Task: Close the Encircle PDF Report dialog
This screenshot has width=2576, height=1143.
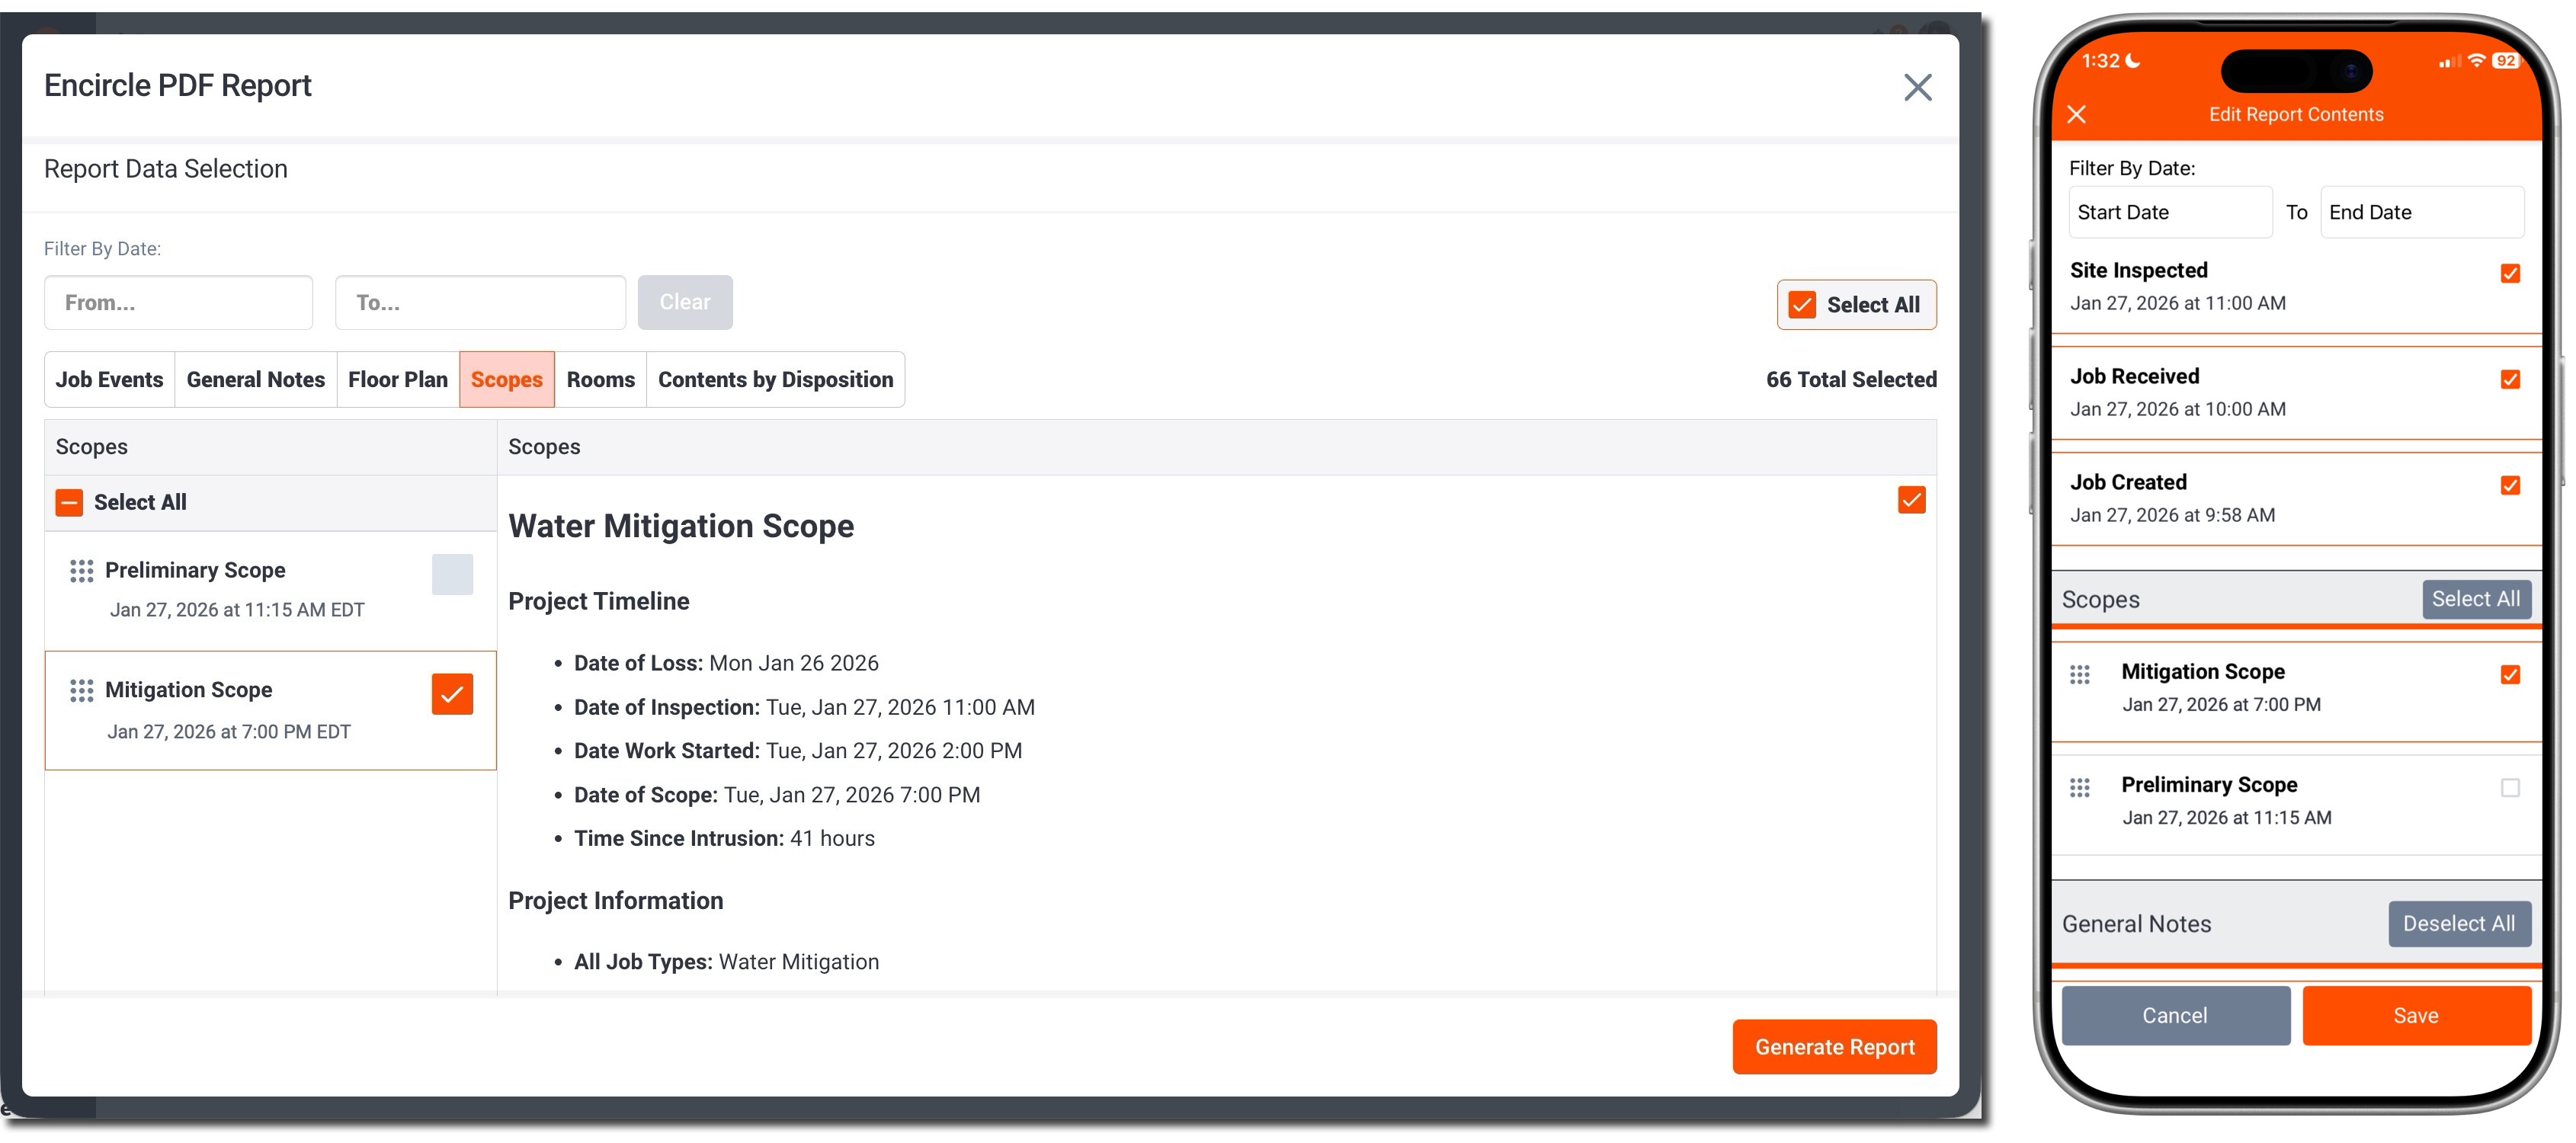Action: click(x=1917, y=87)
